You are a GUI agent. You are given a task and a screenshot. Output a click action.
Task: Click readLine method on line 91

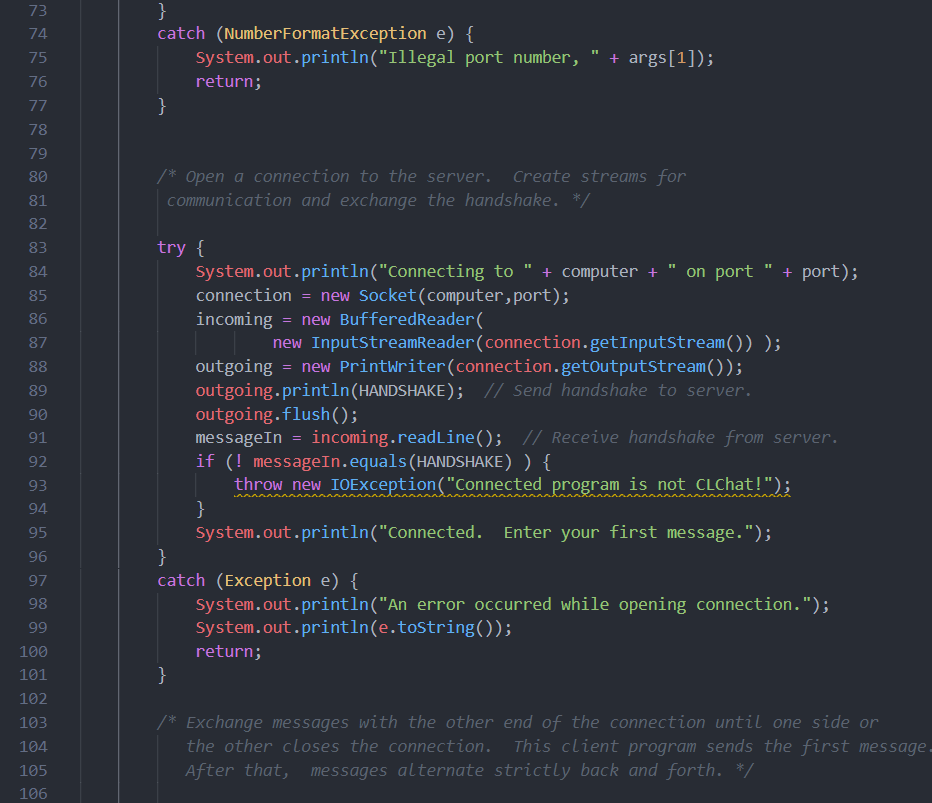(x=436, y=437)
